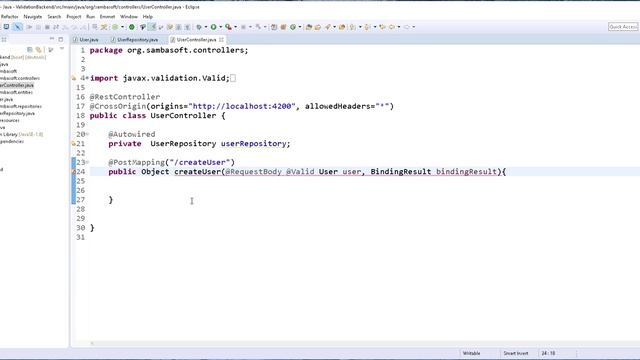
Task: Click the highlighted toggle icon near debug tools
Action: [152, 27]
